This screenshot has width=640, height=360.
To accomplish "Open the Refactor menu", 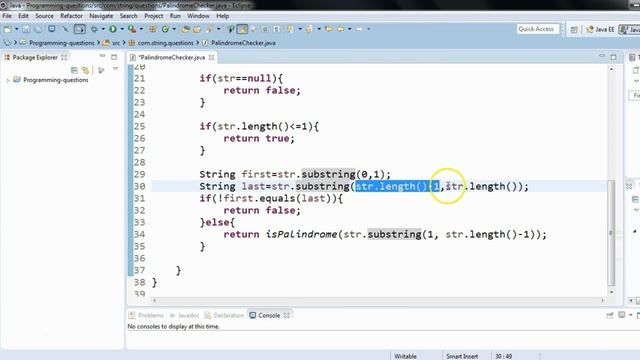I will (71, 16).
